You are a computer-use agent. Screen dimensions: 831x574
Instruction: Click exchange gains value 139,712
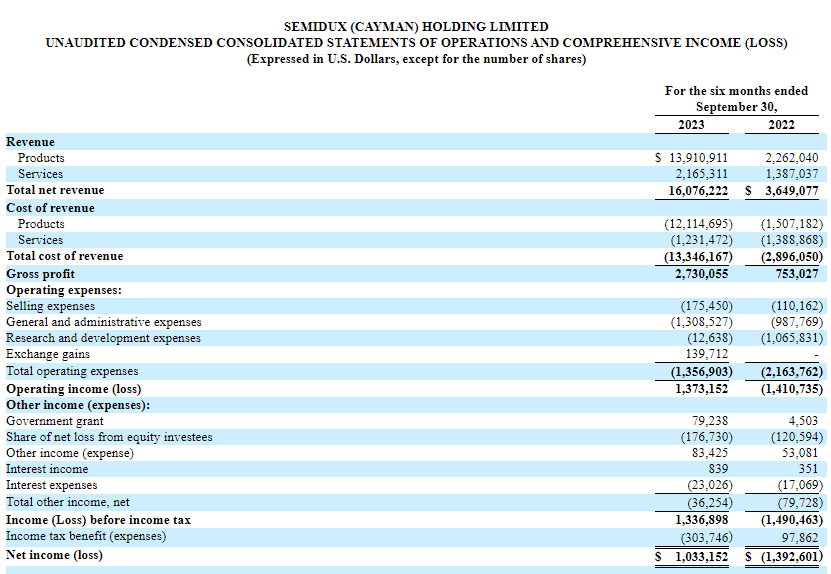pos(707,354)
